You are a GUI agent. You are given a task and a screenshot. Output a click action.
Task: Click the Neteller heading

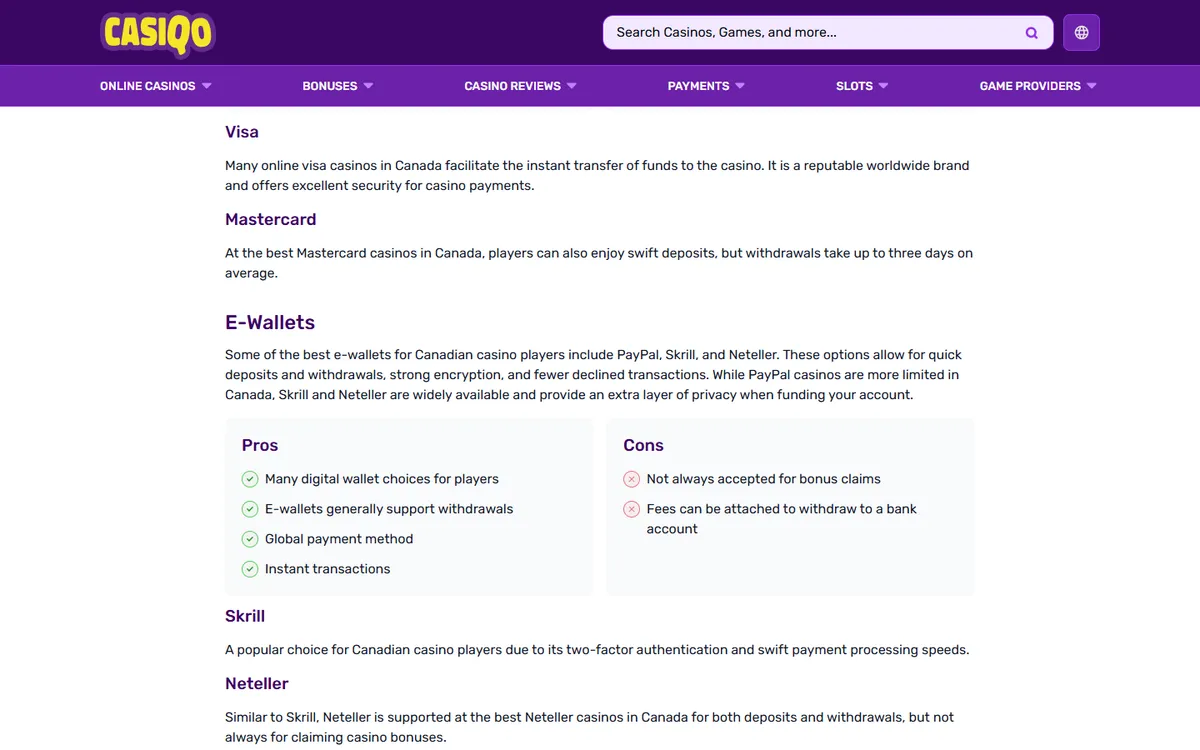[257, 684]
